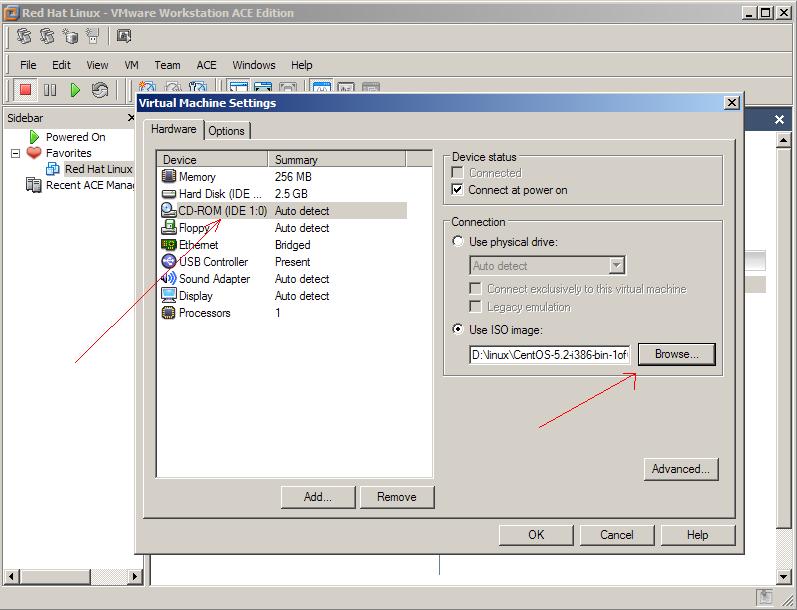Click the Advanced... button
Screen dimensions: 797x610
(x=681, y=469)
